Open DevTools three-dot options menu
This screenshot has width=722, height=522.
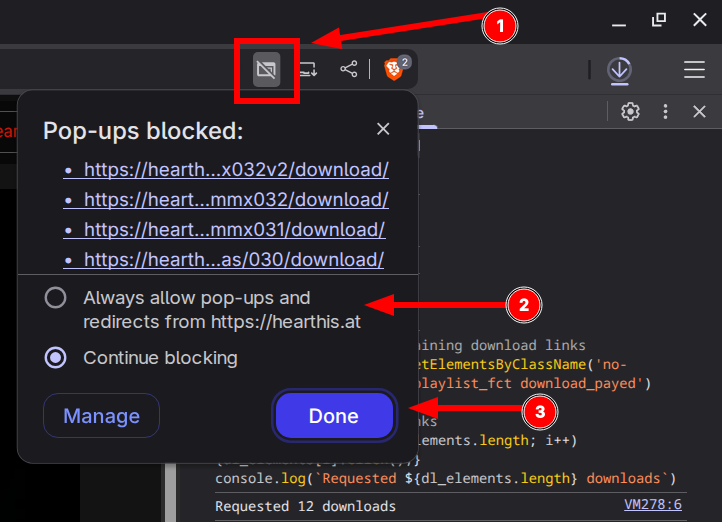665,112
